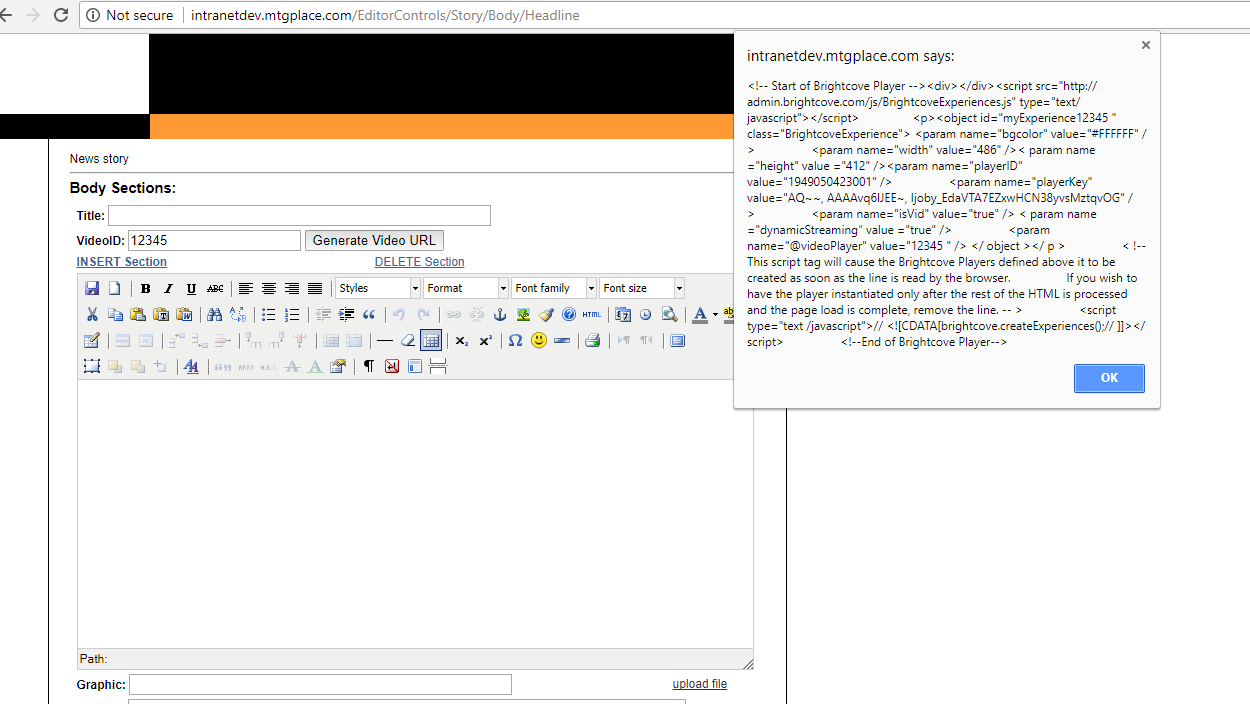Image resolution: width=1250 pixels, height=704 pixels.
Task: Click the upload file link
Action: [700, 684]
